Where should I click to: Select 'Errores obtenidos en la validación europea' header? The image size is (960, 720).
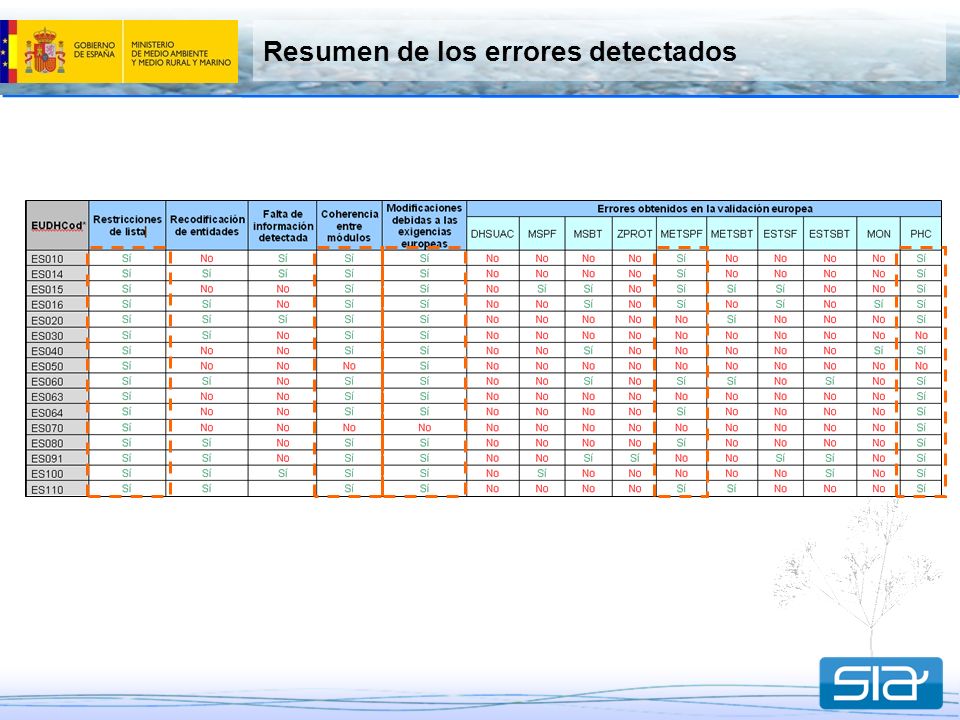pos(704,208)
